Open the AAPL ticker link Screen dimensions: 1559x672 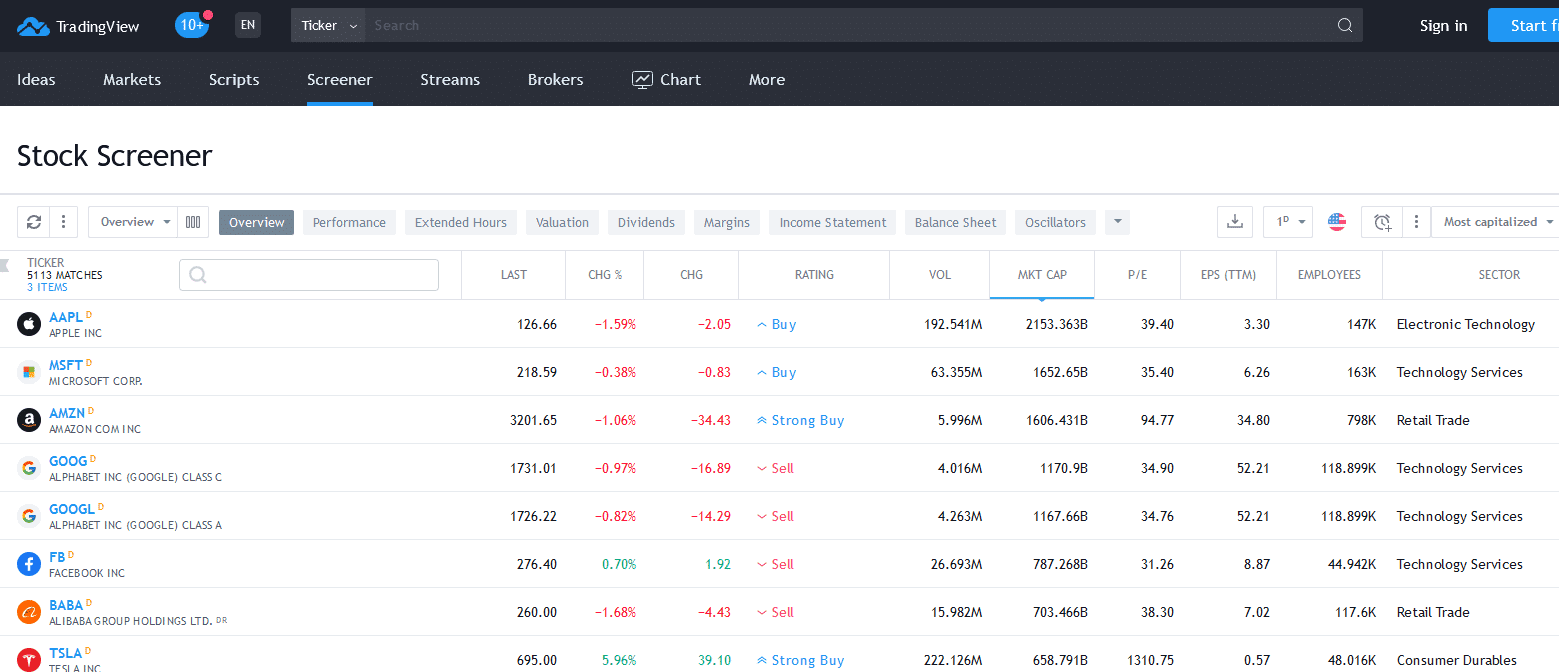(66, 317)
